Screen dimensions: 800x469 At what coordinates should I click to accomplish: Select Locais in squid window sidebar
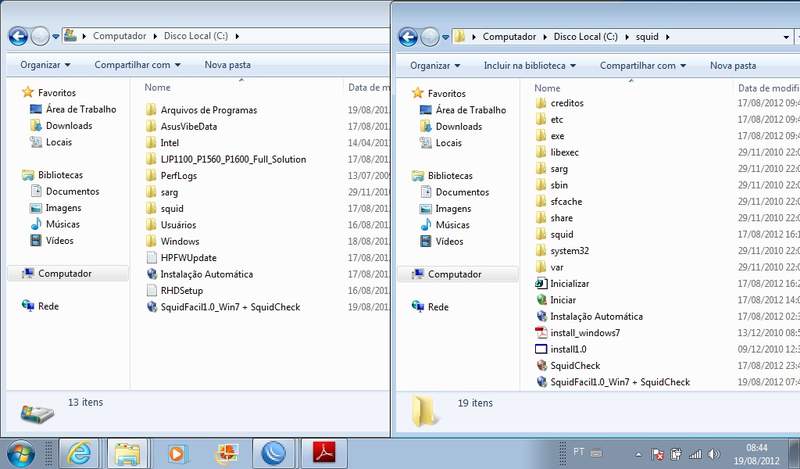[x=441, y=143]
